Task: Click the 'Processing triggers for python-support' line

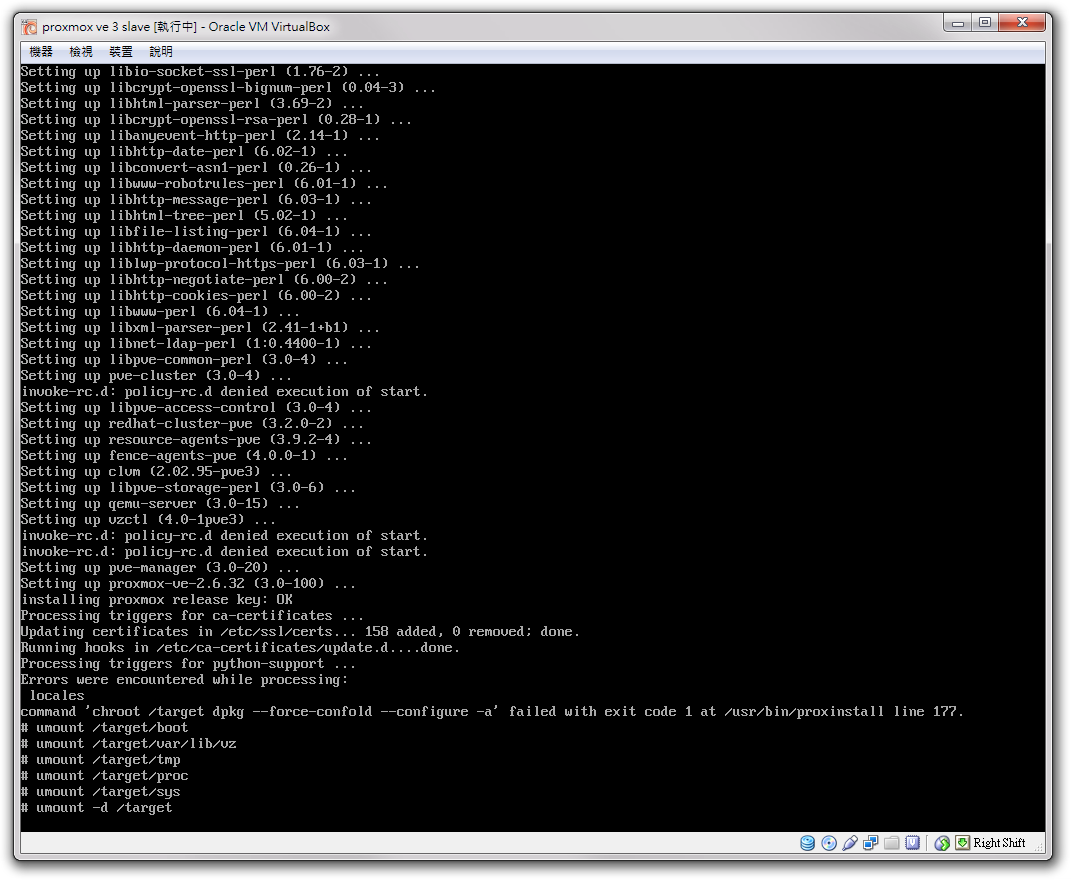Action: (x=188, y=663)
